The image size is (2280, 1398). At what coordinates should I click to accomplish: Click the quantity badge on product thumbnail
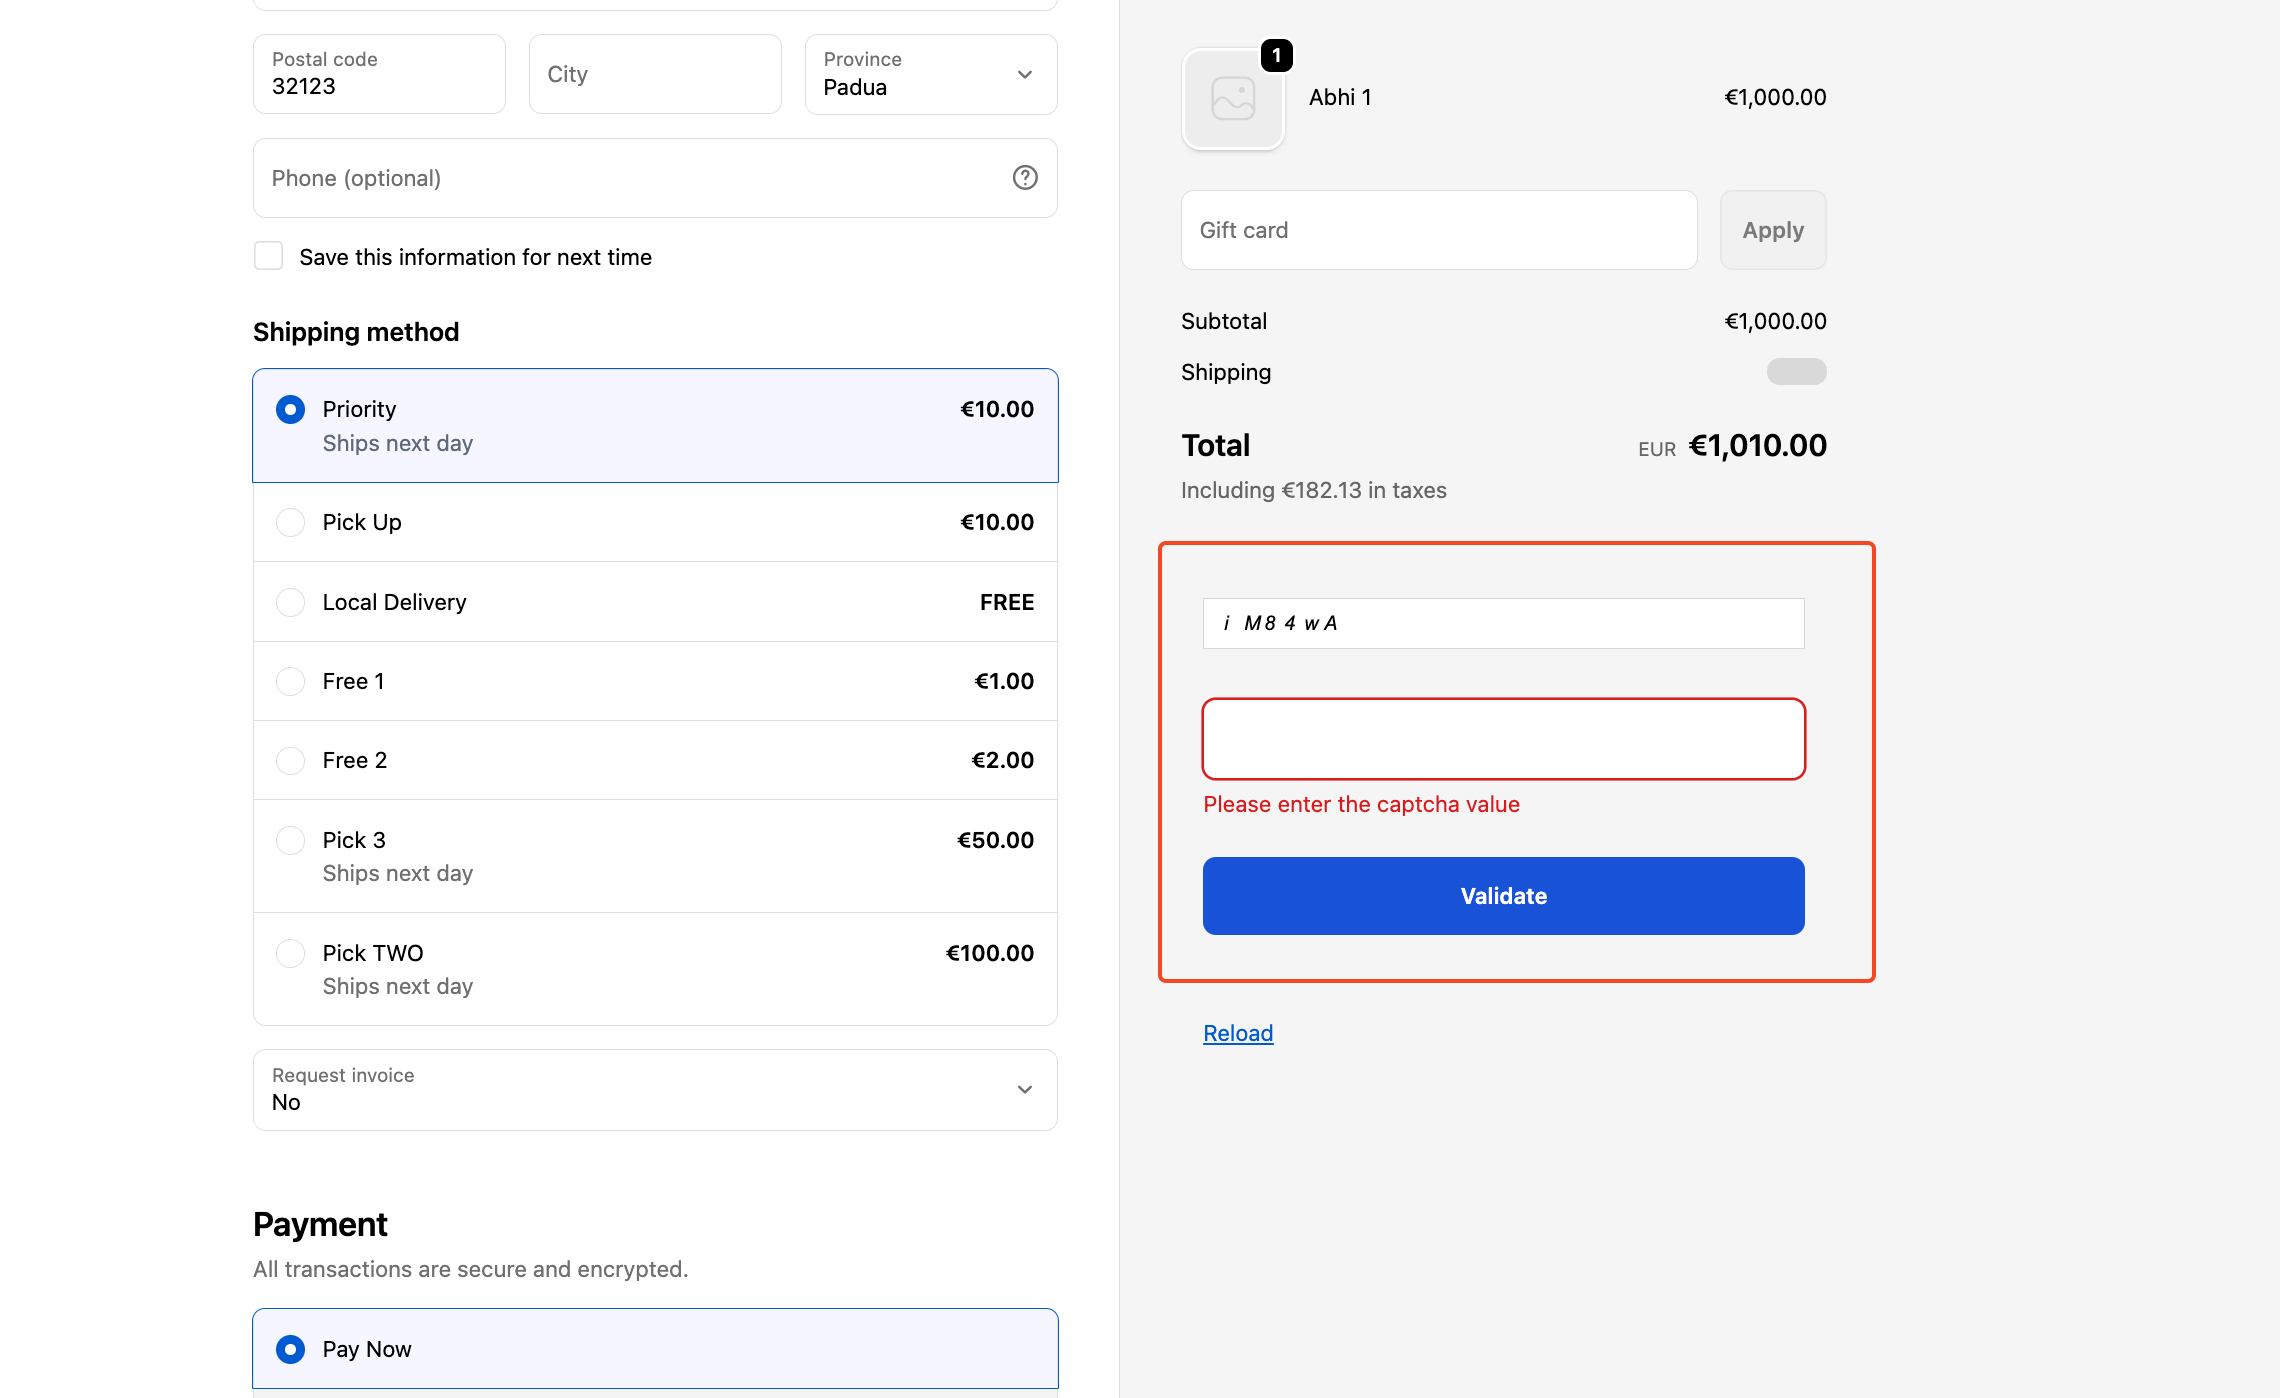(1276, 56)
